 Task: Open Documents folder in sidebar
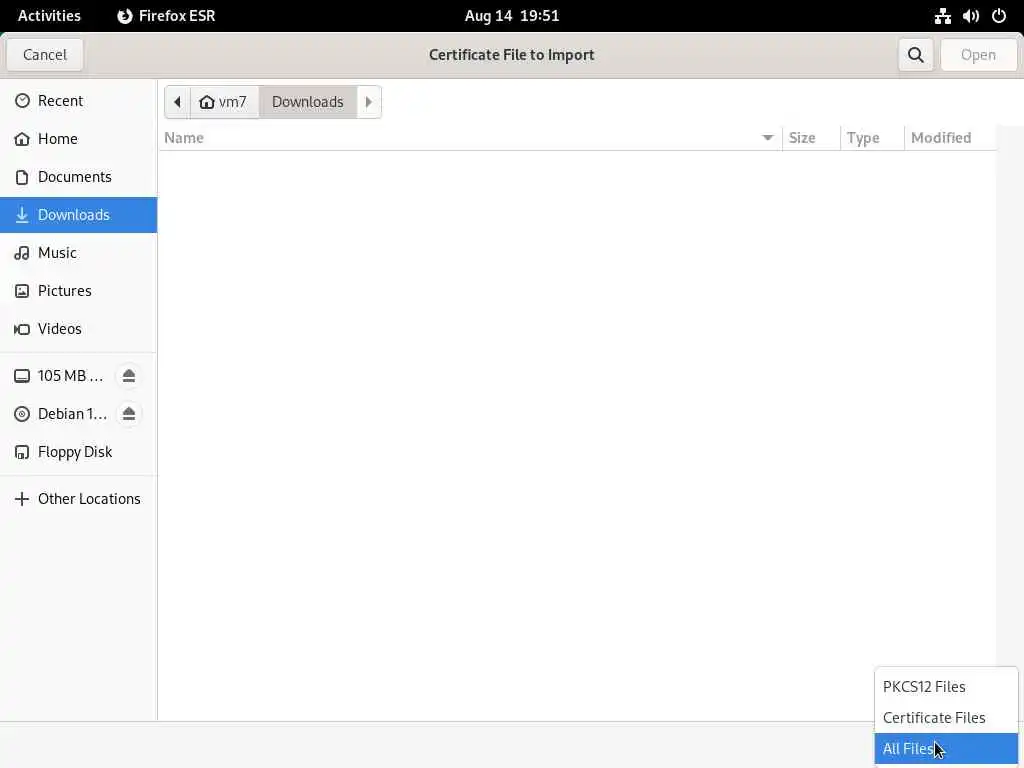pos(78,176)
